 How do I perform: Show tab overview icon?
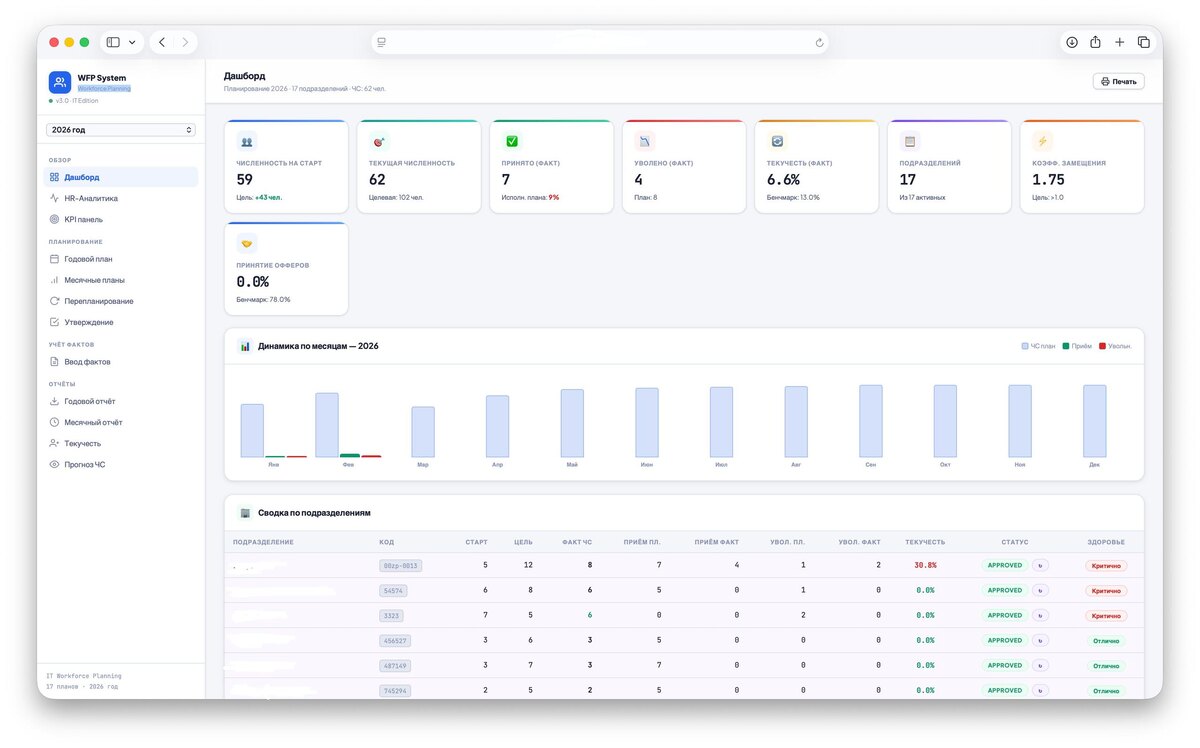(1144, 42)
